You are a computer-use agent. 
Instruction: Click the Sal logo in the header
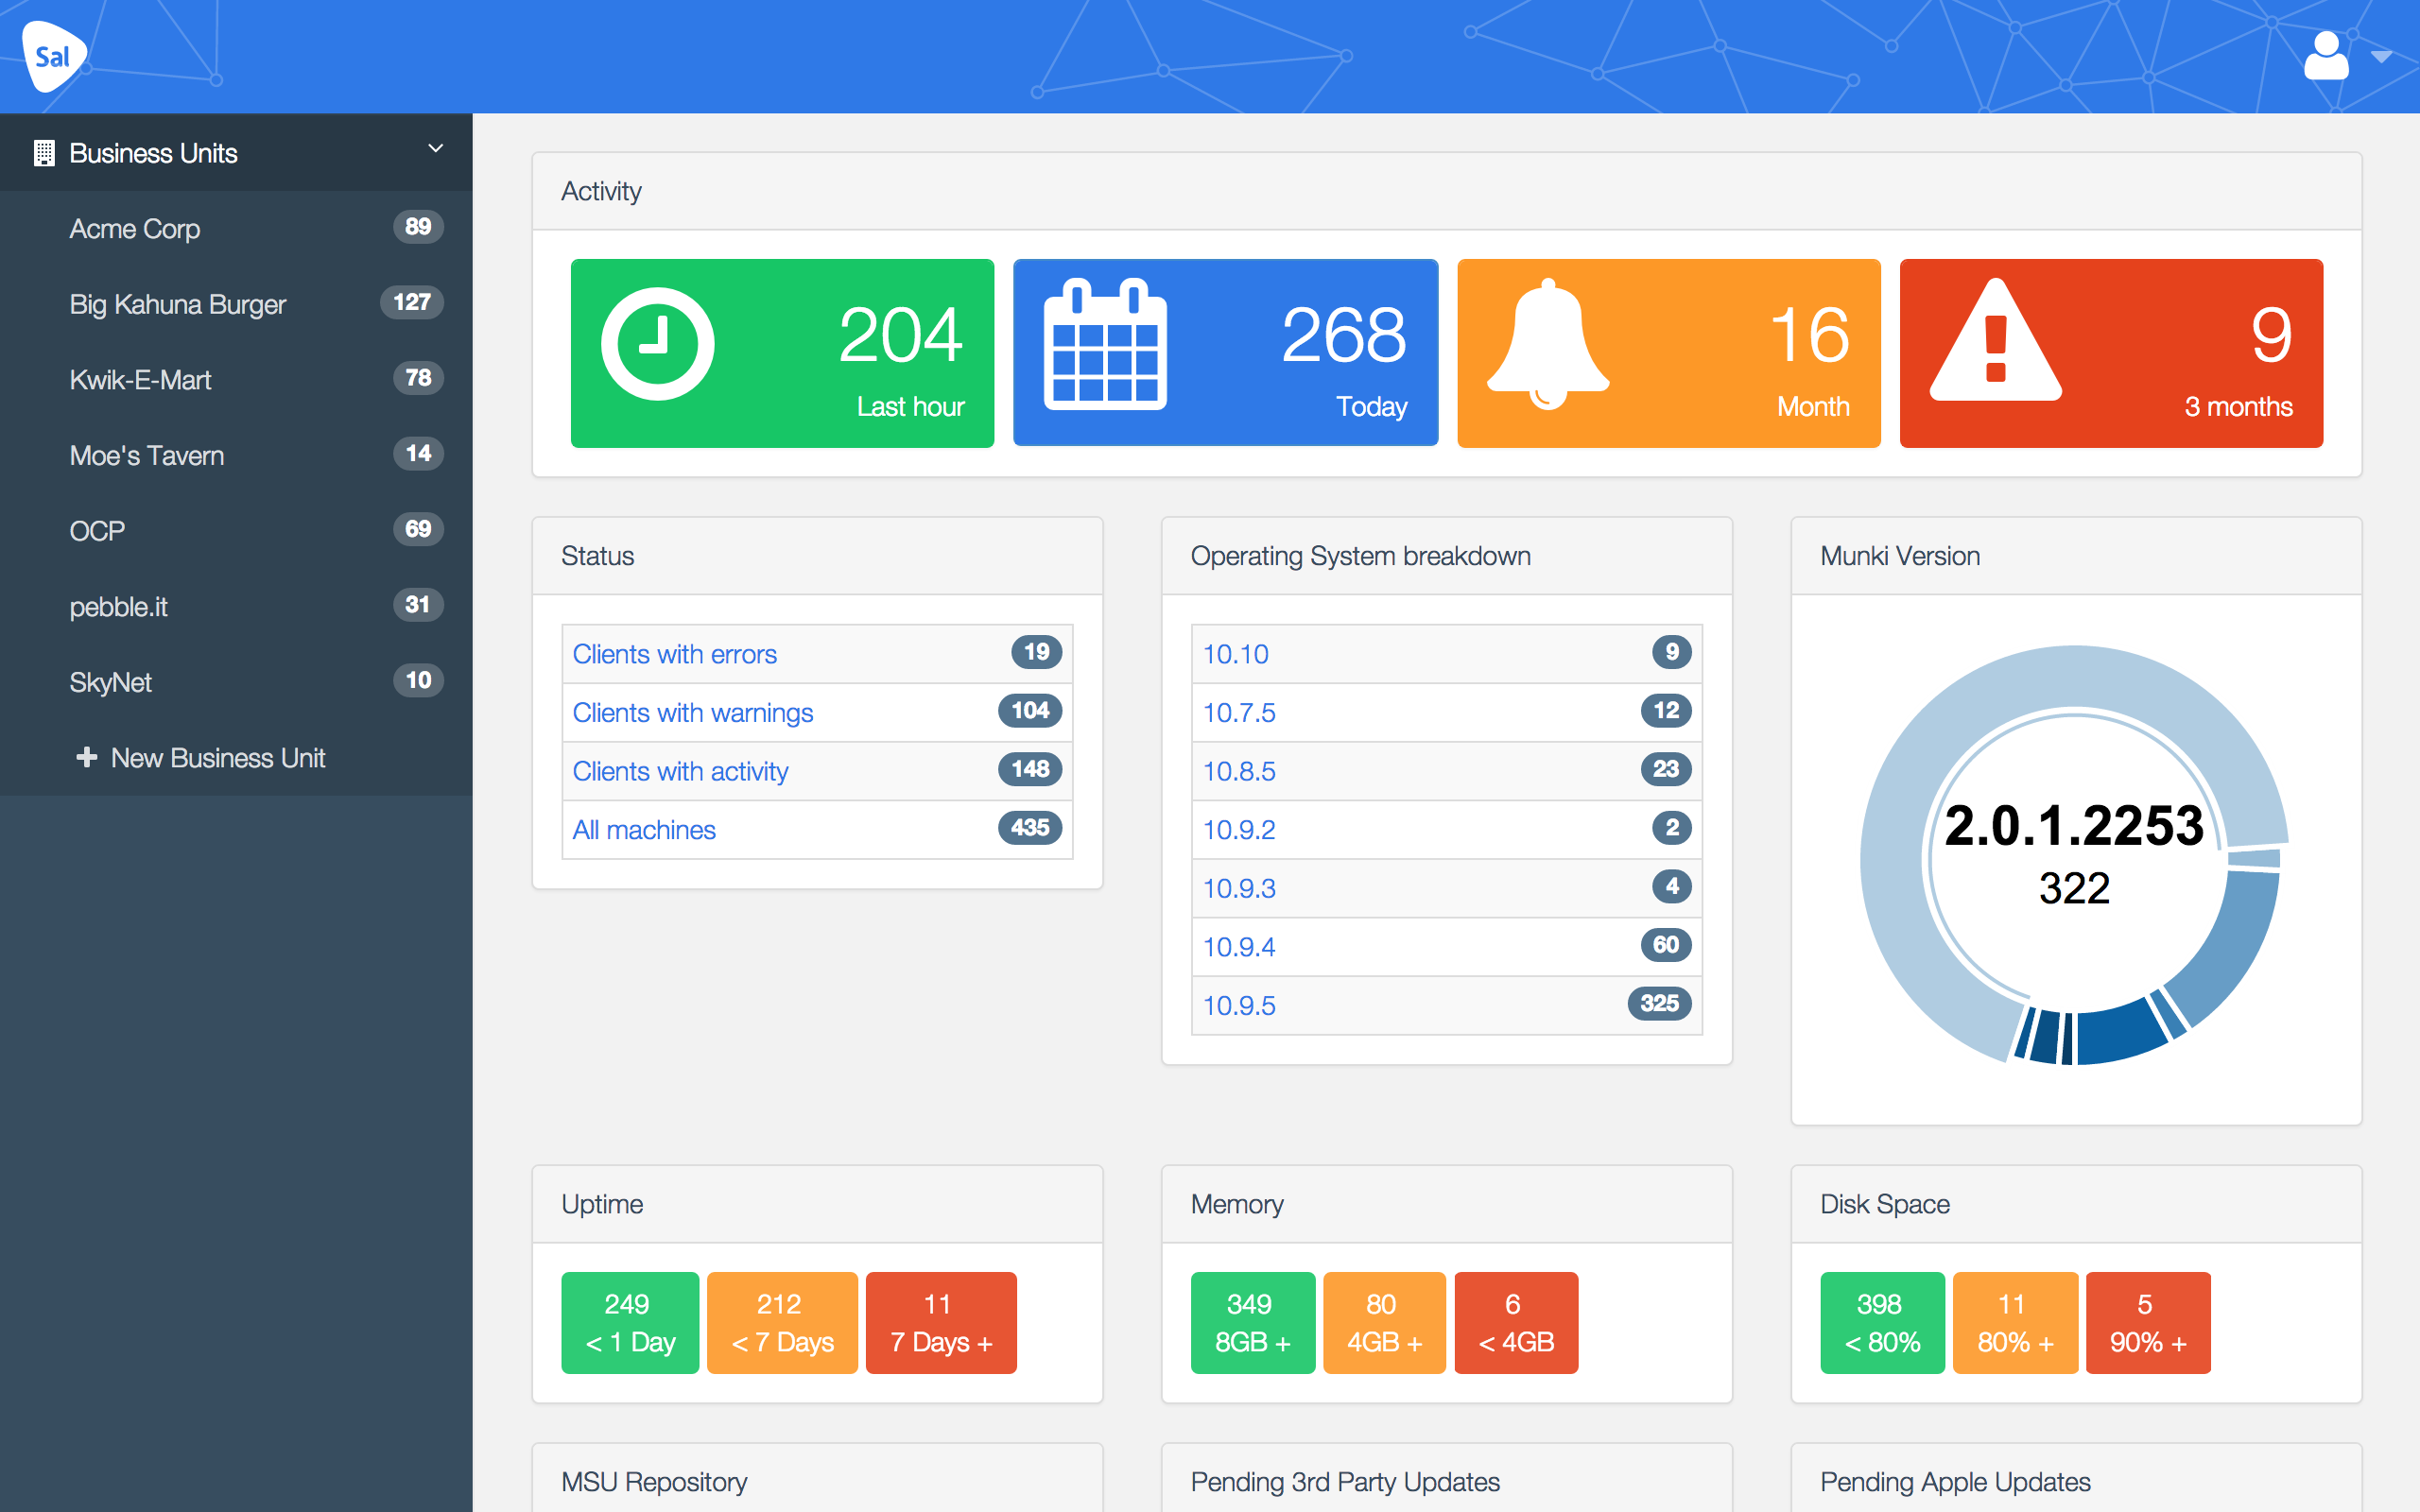(x=53, y=56)
